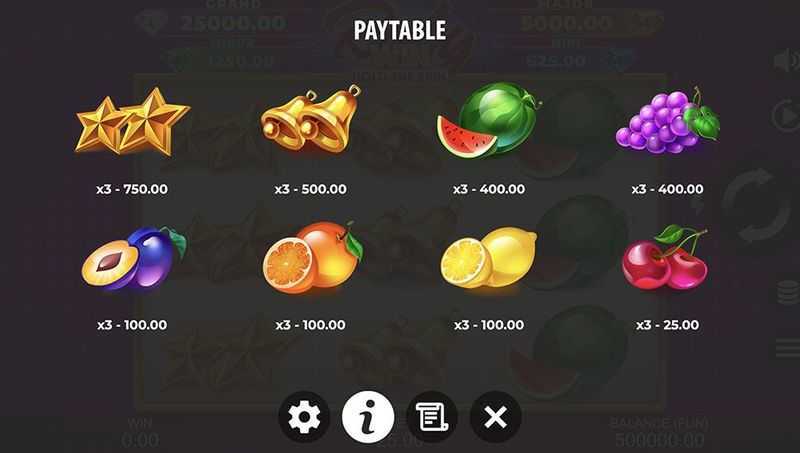Image resolution: width=800 pixels, height=453 pixels.
Task: Click the x3 - 750.00 payout text
Action: 132,189
